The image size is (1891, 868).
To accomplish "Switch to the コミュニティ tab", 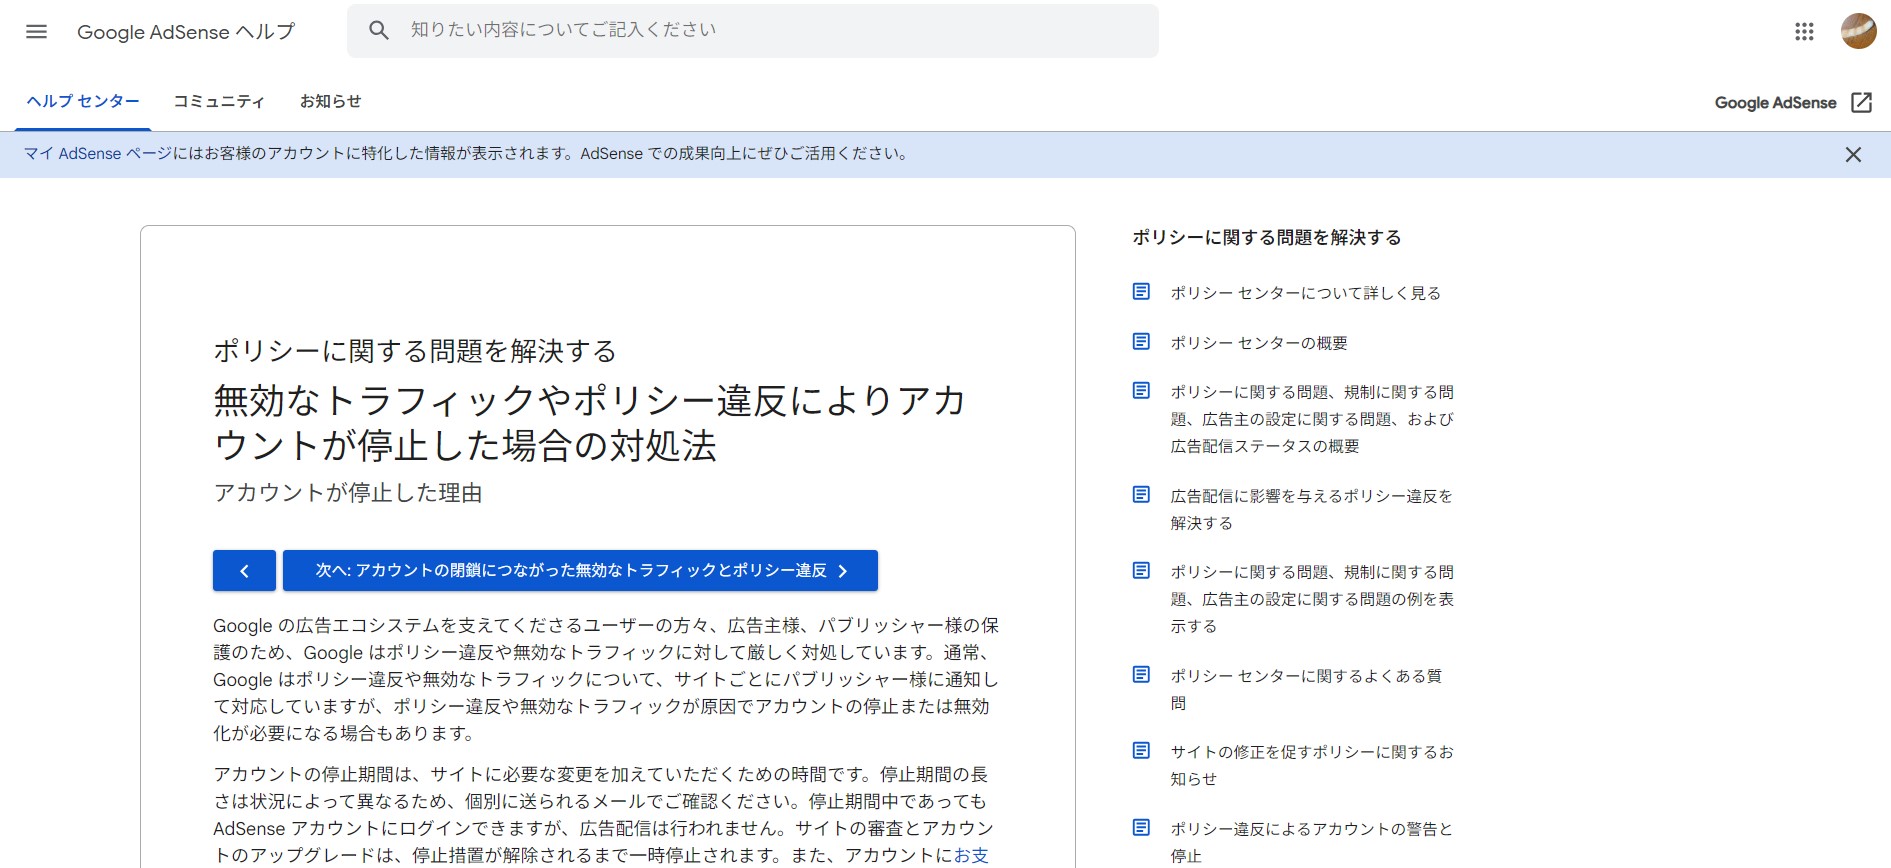I will coord(219,101).
